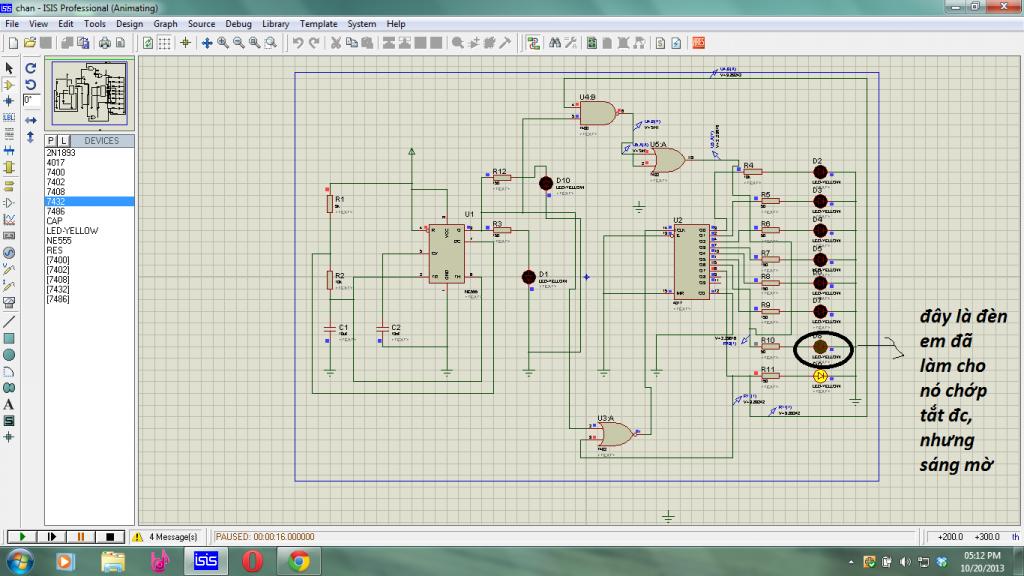Screen dimensions: 1024x576
Task: Stop the simulation
Action: click(108, 537)
